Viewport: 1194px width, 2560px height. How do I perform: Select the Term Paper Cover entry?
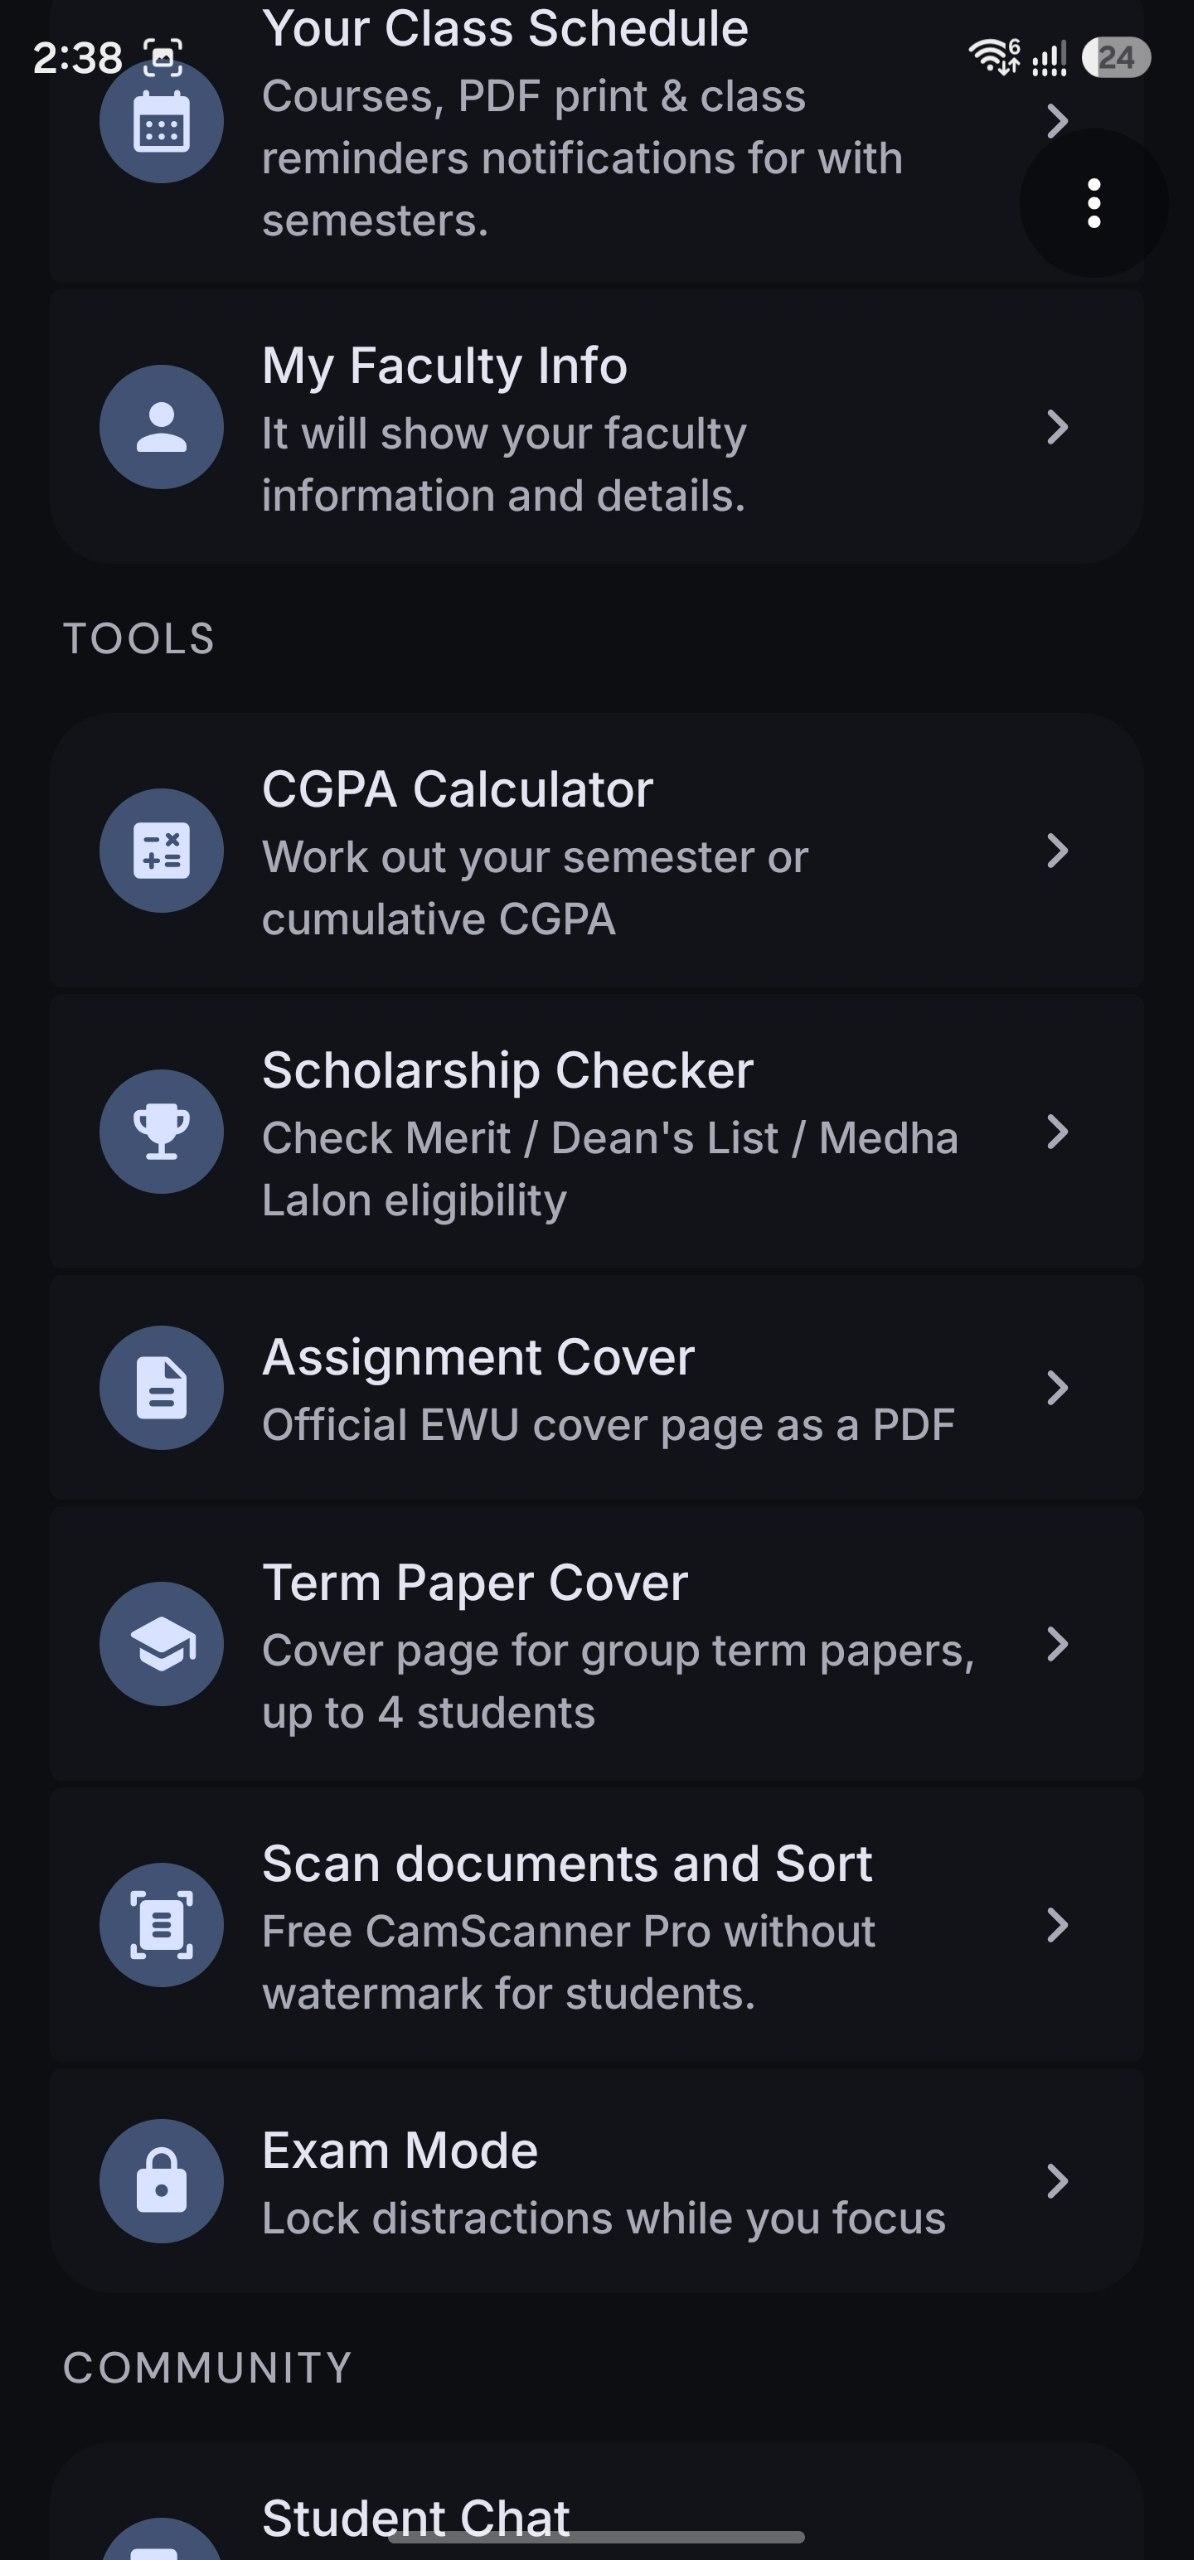point(597,1644)
